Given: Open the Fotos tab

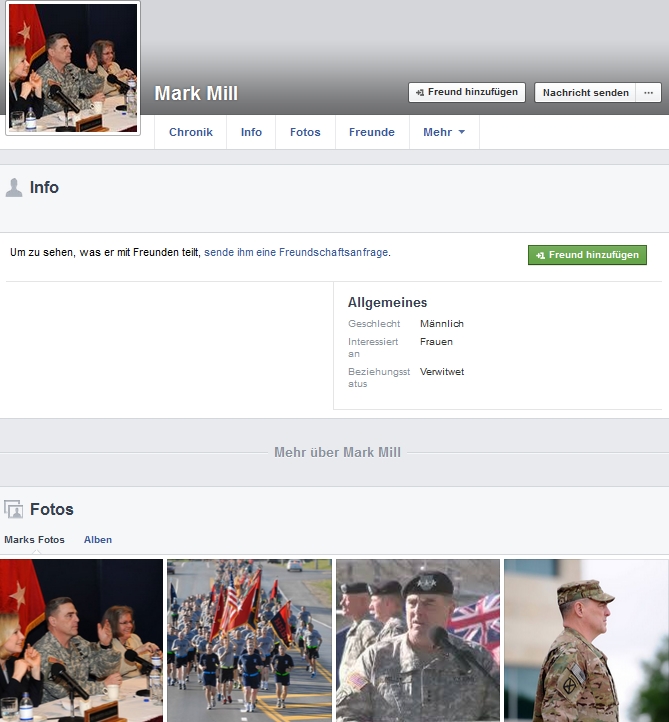Looking at the screenshot, I should (x=305, y=132).
